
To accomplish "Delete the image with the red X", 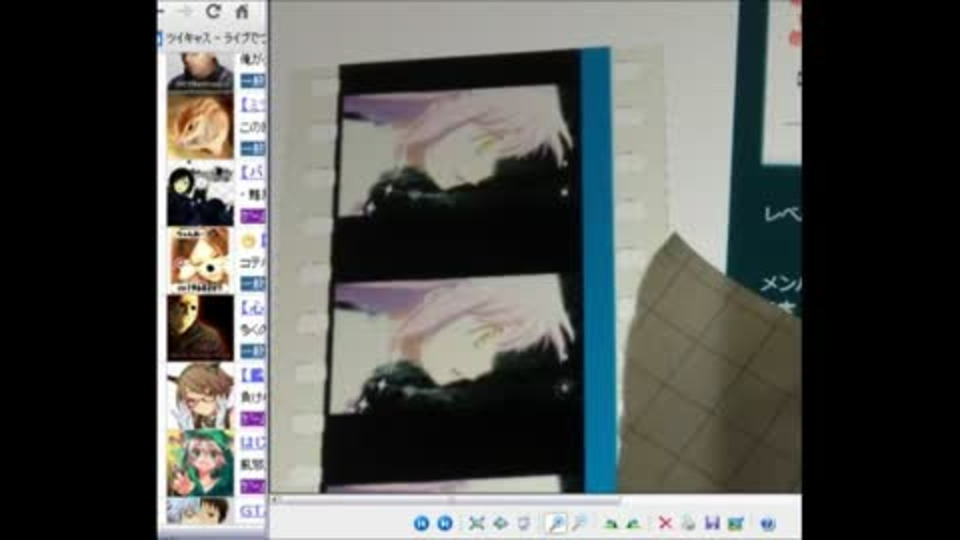I will [665, 523].
